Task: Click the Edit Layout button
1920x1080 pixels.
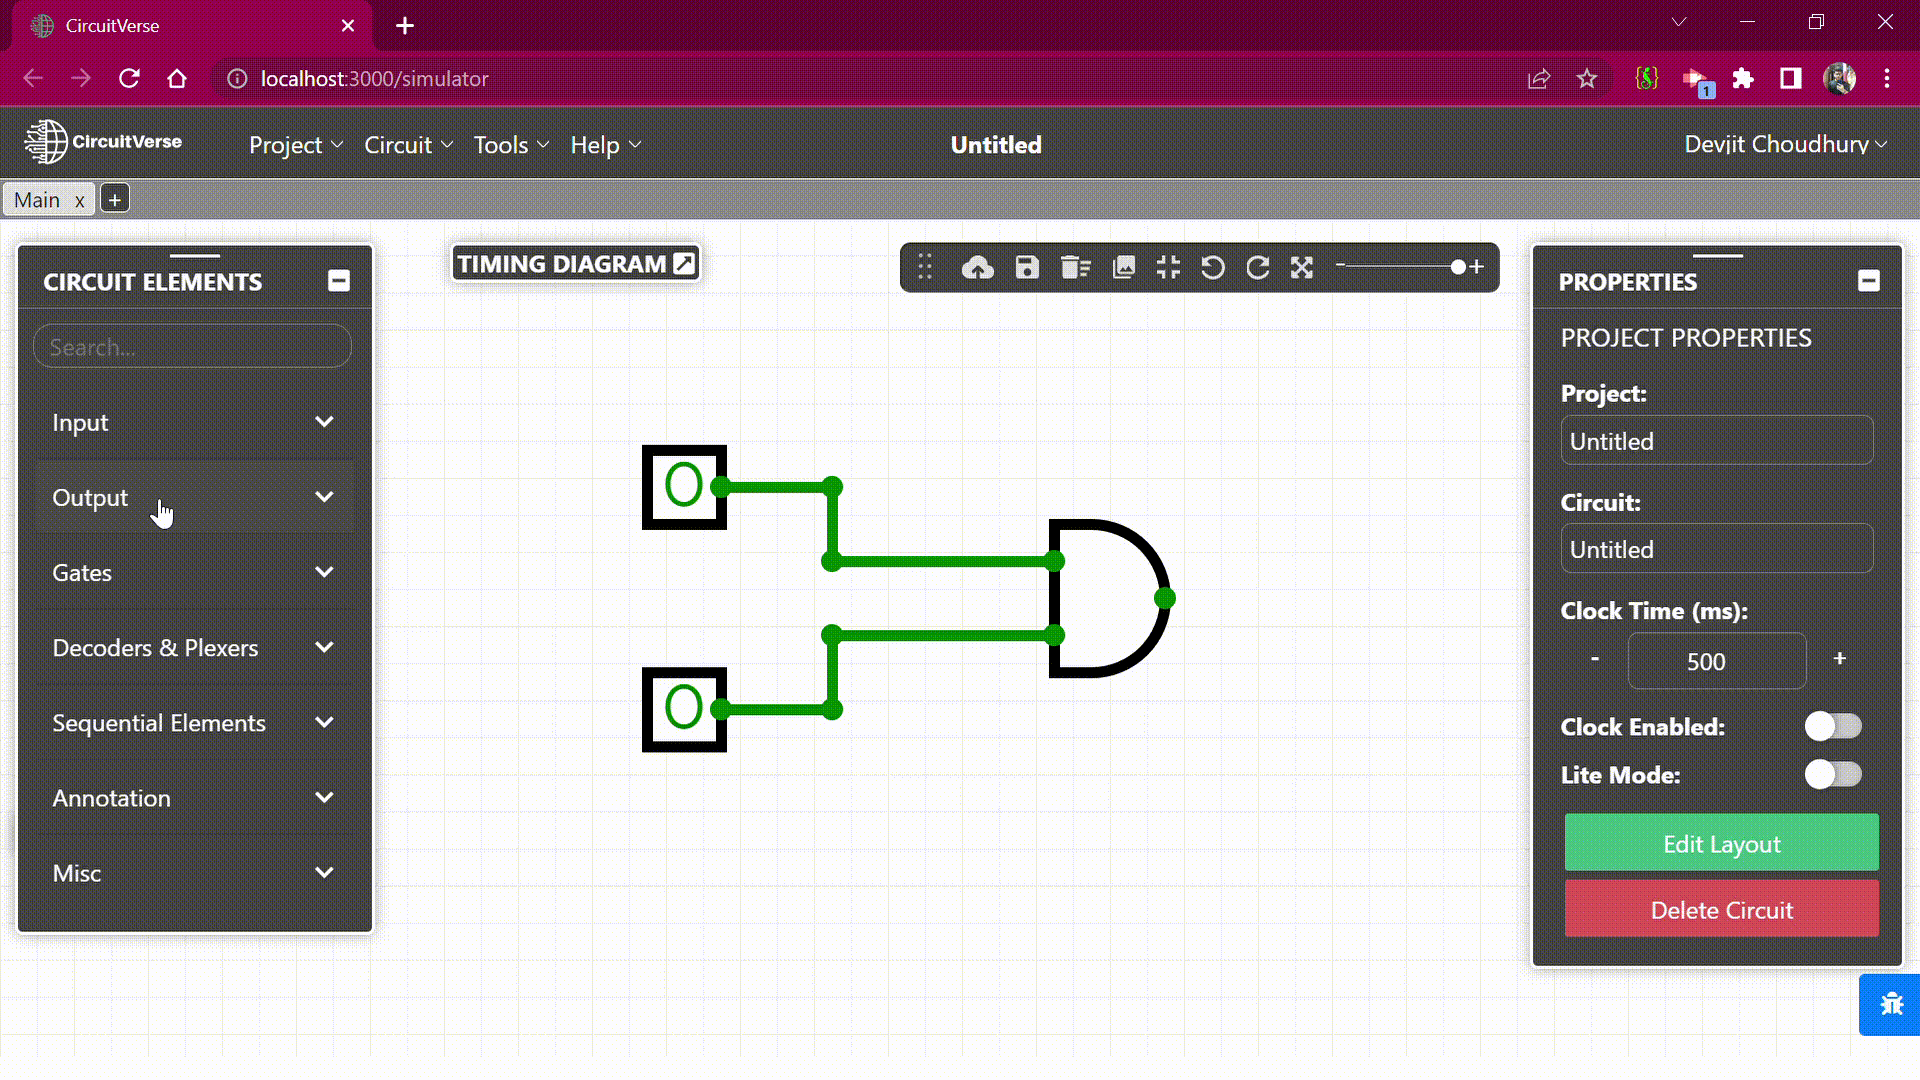Action: [x=1721, y=844]
